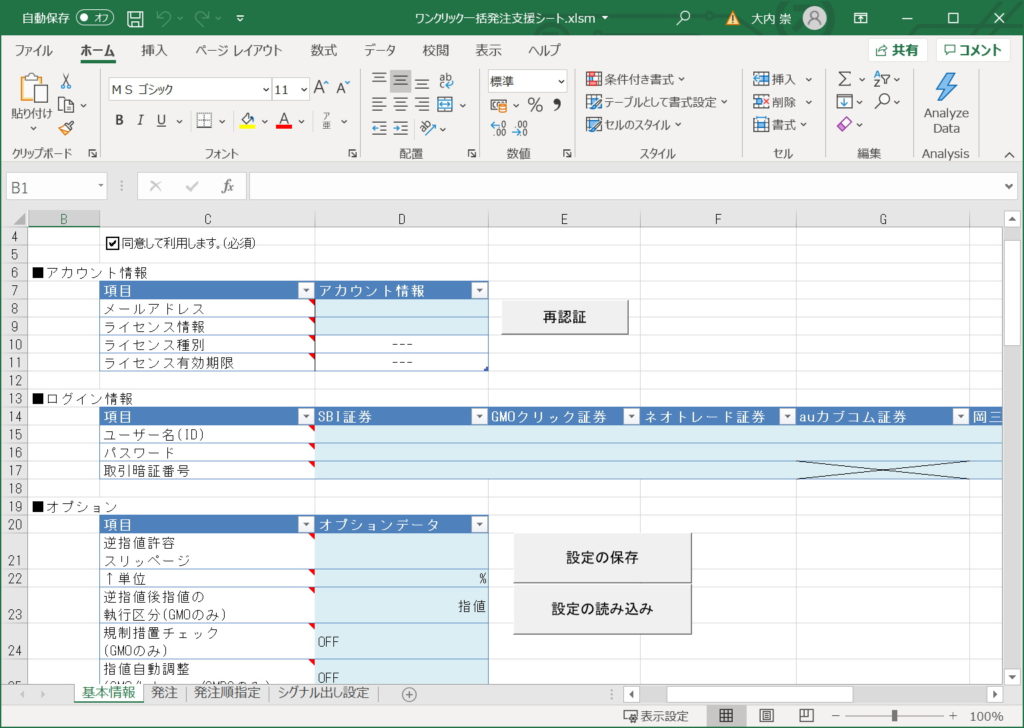Click the AutoSum sigma icon
The width and height of the screenshot is (1024, 728).
pos(844,79)
